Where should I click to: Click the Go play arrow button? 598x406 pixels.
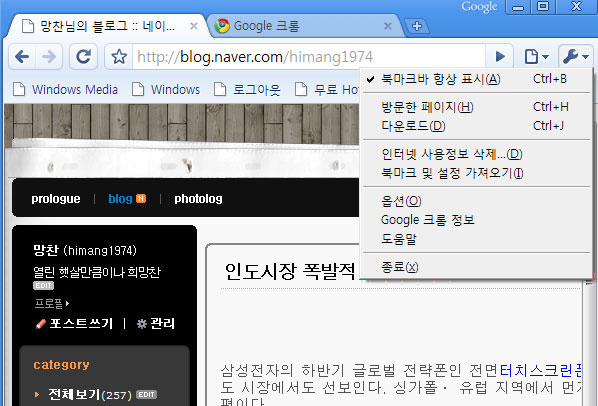[500, 57]
